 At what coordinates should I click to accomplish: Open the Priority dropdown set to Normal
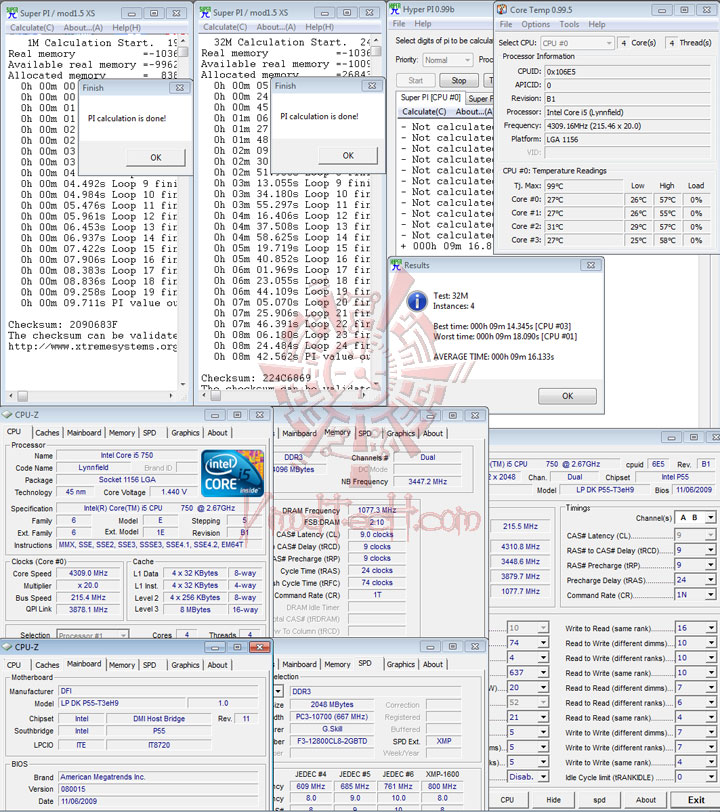[x=448, y=60]
